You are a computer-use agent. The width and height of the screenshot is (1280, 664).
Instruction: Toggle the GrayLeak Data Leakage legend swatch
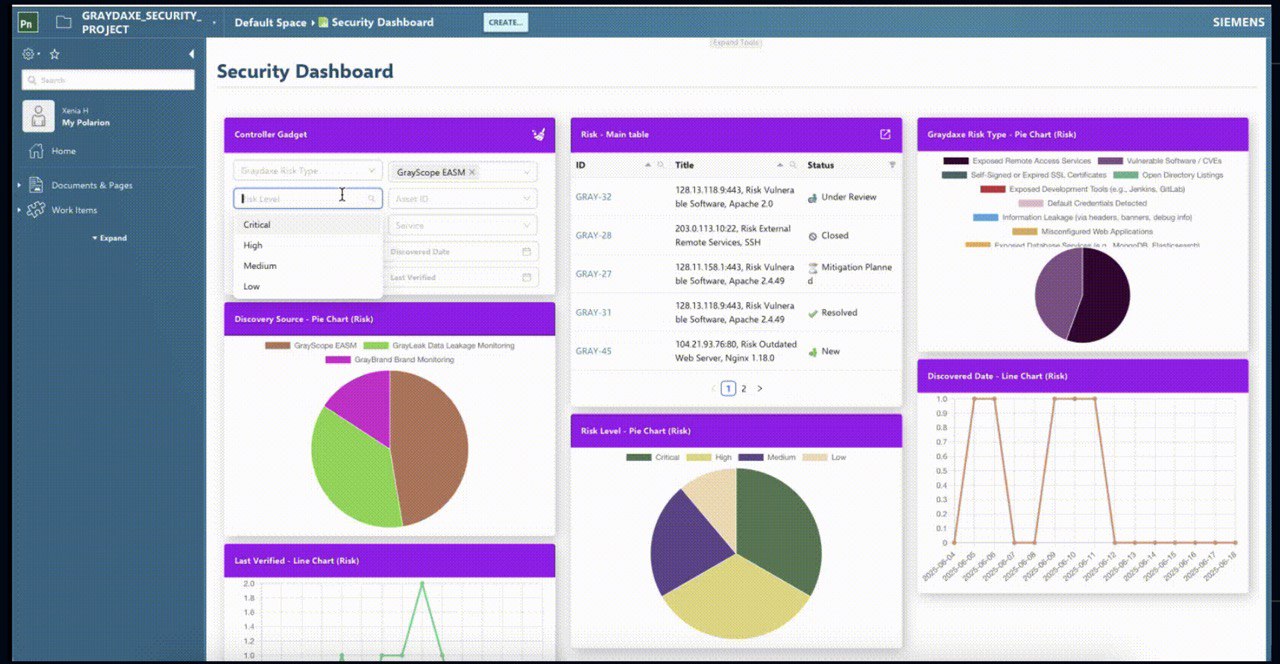tap(376, 346)
